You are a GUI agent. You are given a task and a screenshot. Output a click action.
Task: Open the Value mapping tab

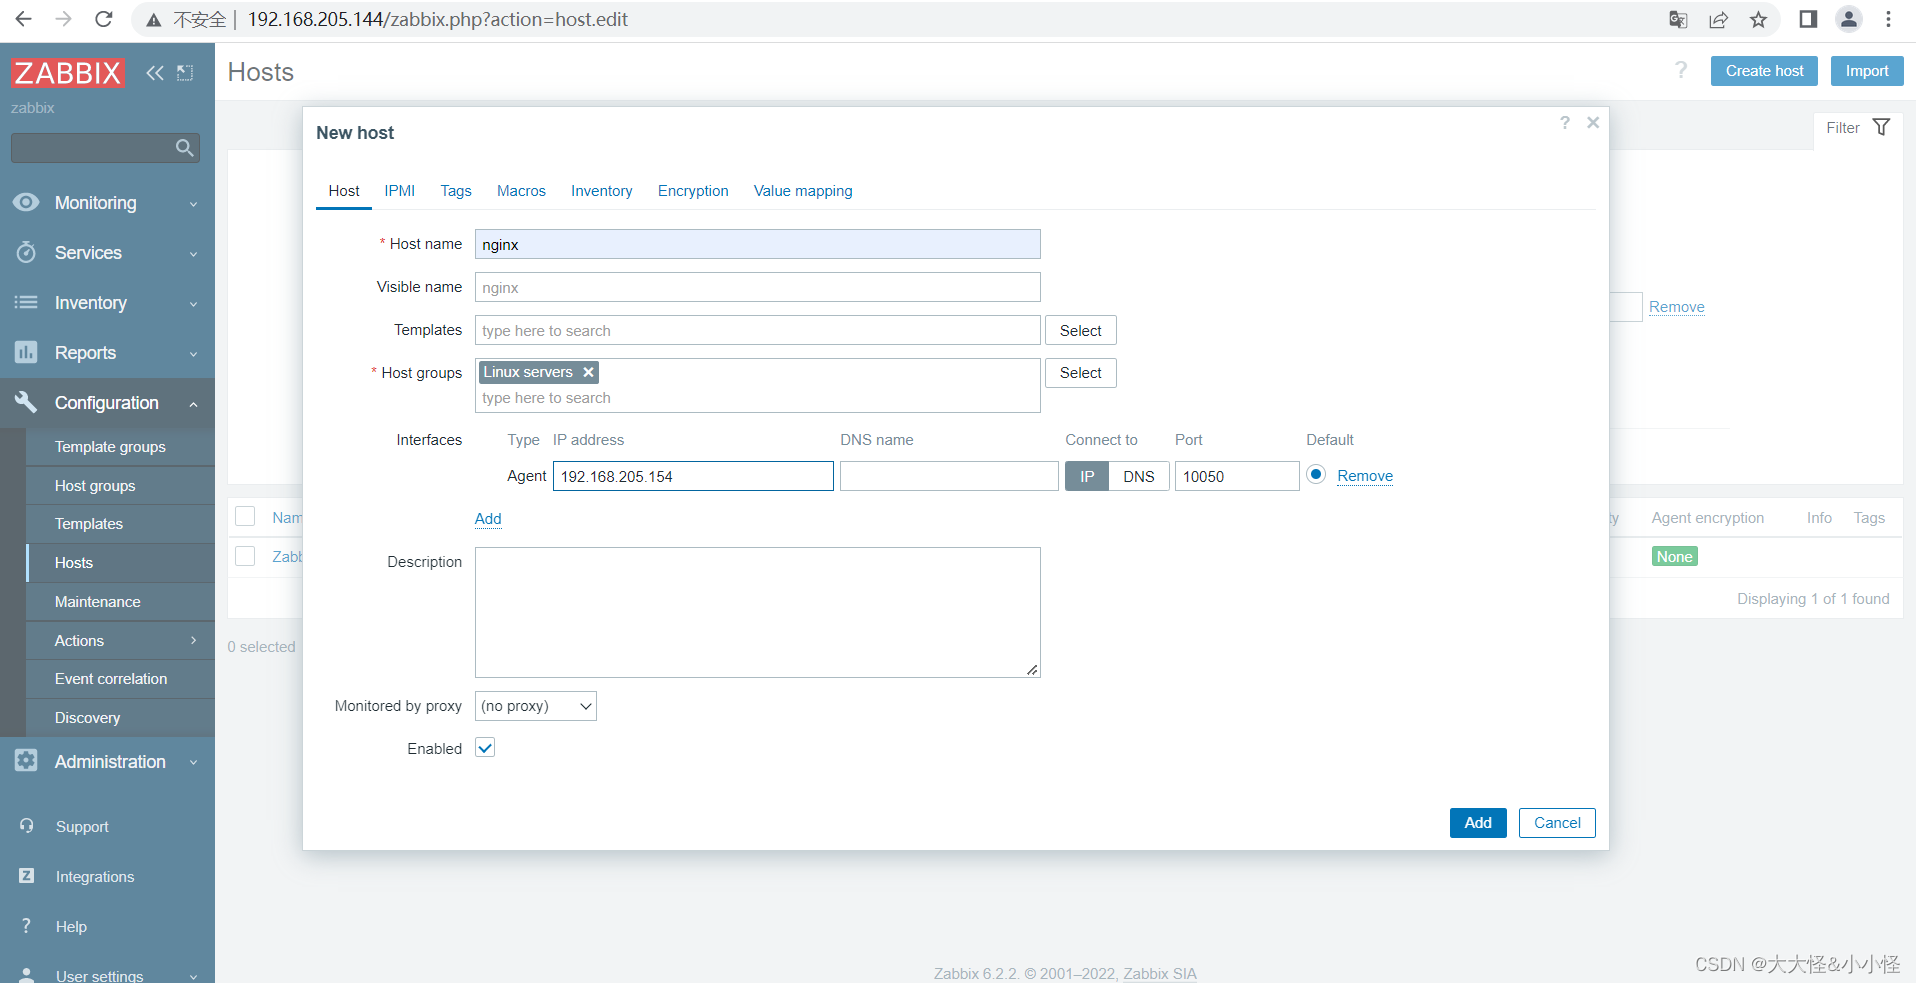coord(803,190)
